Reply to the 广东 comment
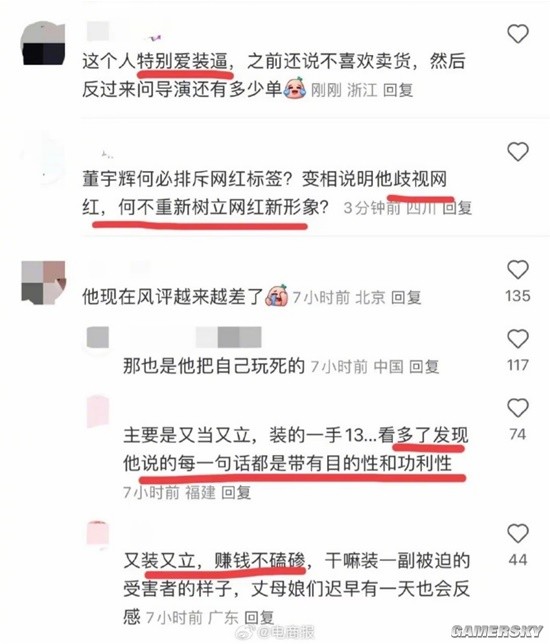Viewport: 550px width, 644px height. (259, 617)
